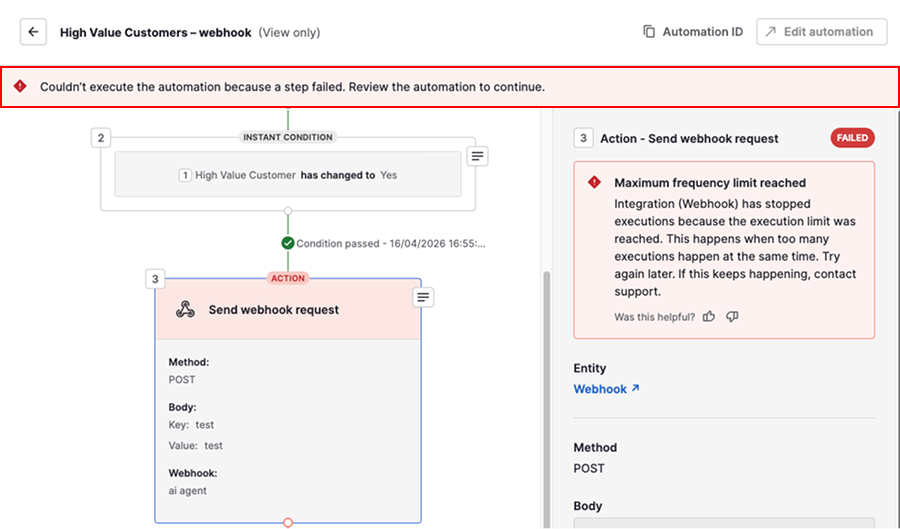Give thumbs down to the error message
The image size is (900, 529).
(x=732, y=317)
